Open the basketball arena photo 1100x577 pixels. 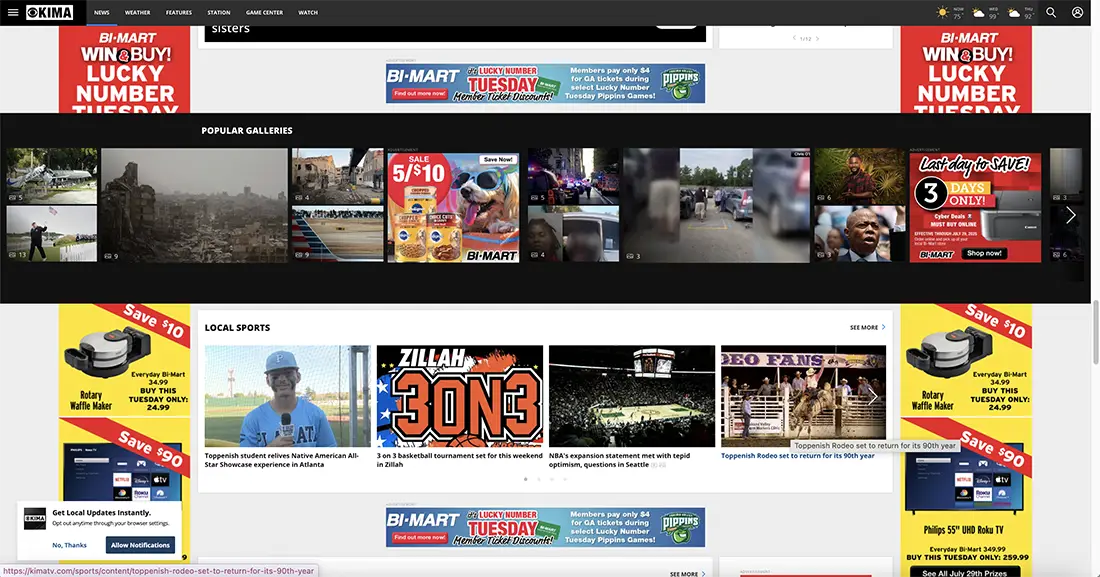click(632, 396)
